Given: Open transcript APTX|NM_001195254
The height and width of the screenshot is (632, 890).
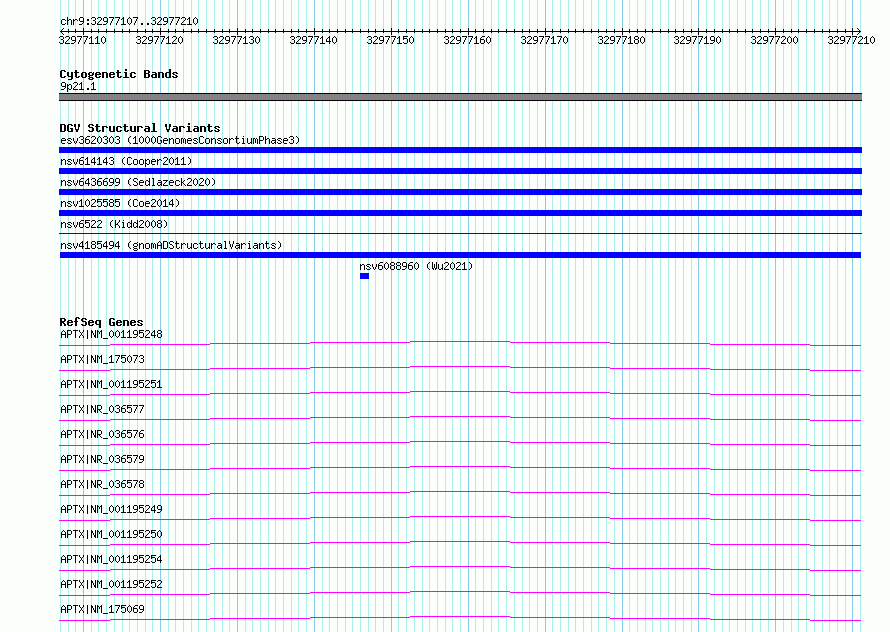Looking at the screenshot, I should pyautogui.click(x=111, y=559).
